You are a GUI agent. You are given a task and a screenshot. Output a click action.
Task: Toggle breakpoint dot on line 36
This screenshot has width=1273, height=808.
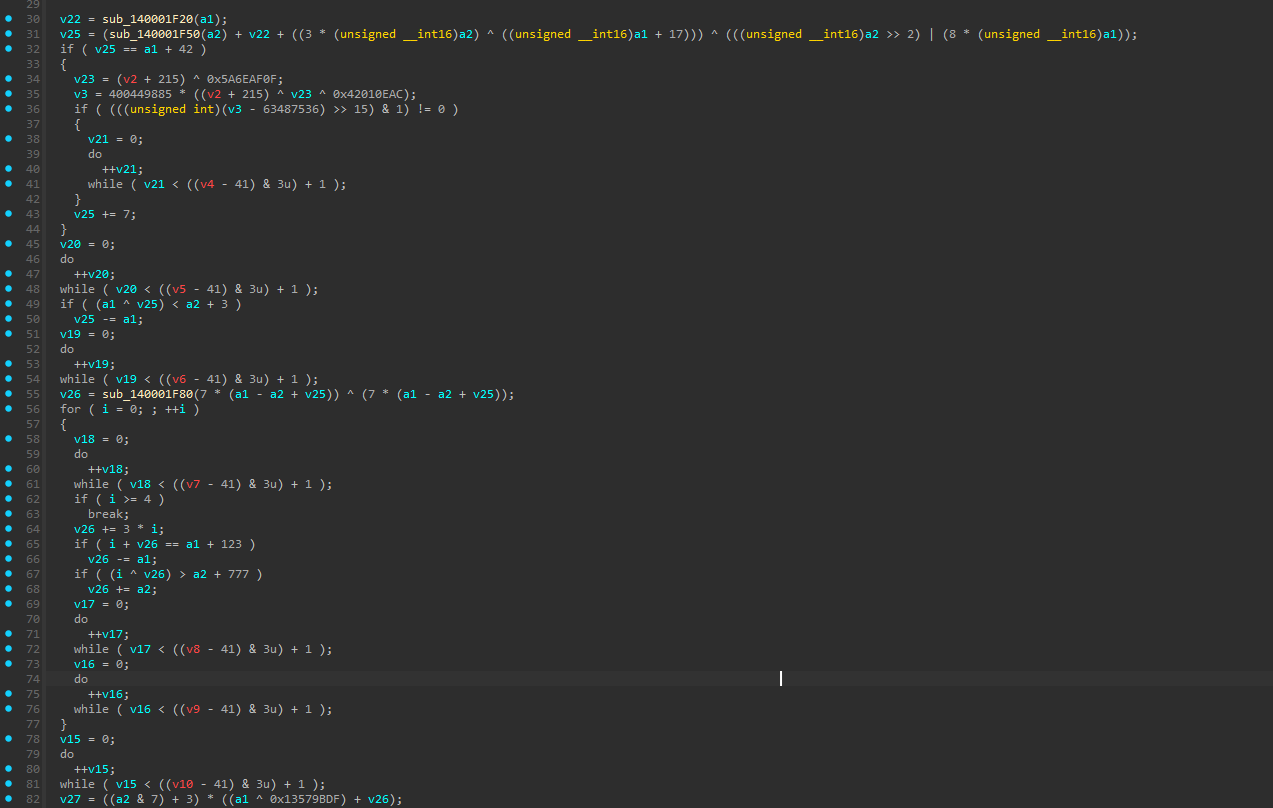click(x=9, y=109)
